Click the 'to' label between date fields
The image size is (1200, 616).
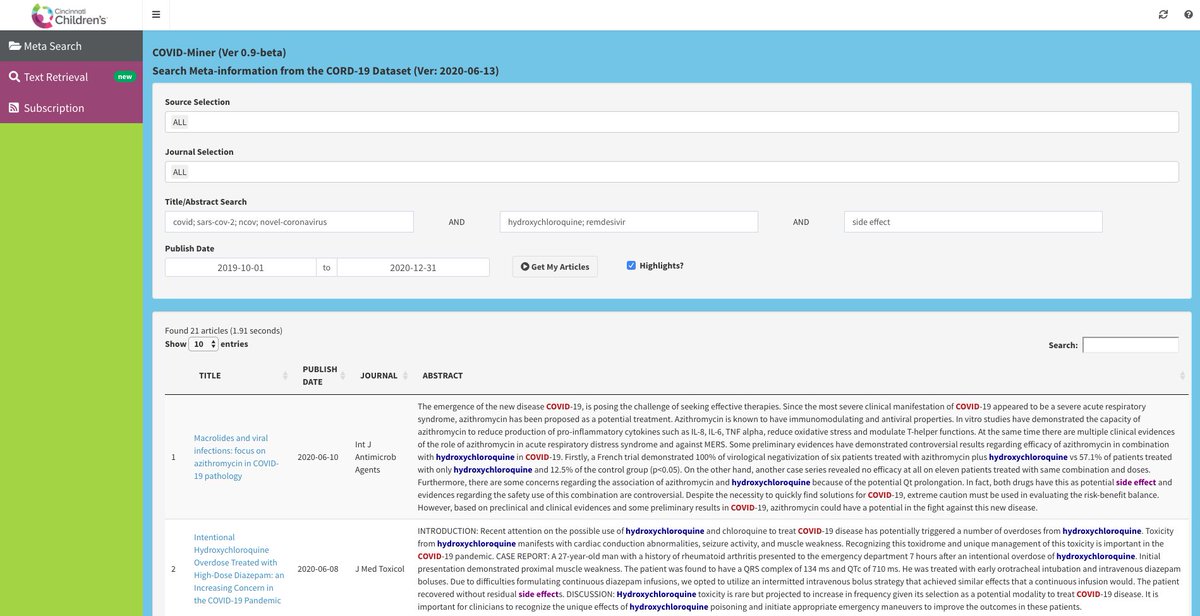click(327, 268)
